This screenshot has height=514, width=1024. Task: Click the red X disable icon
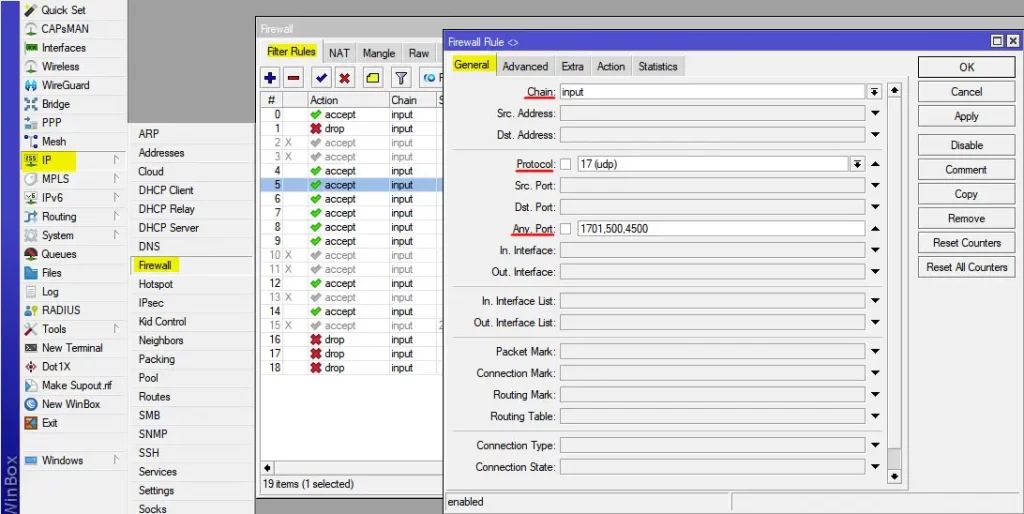(x=345, y=78)
